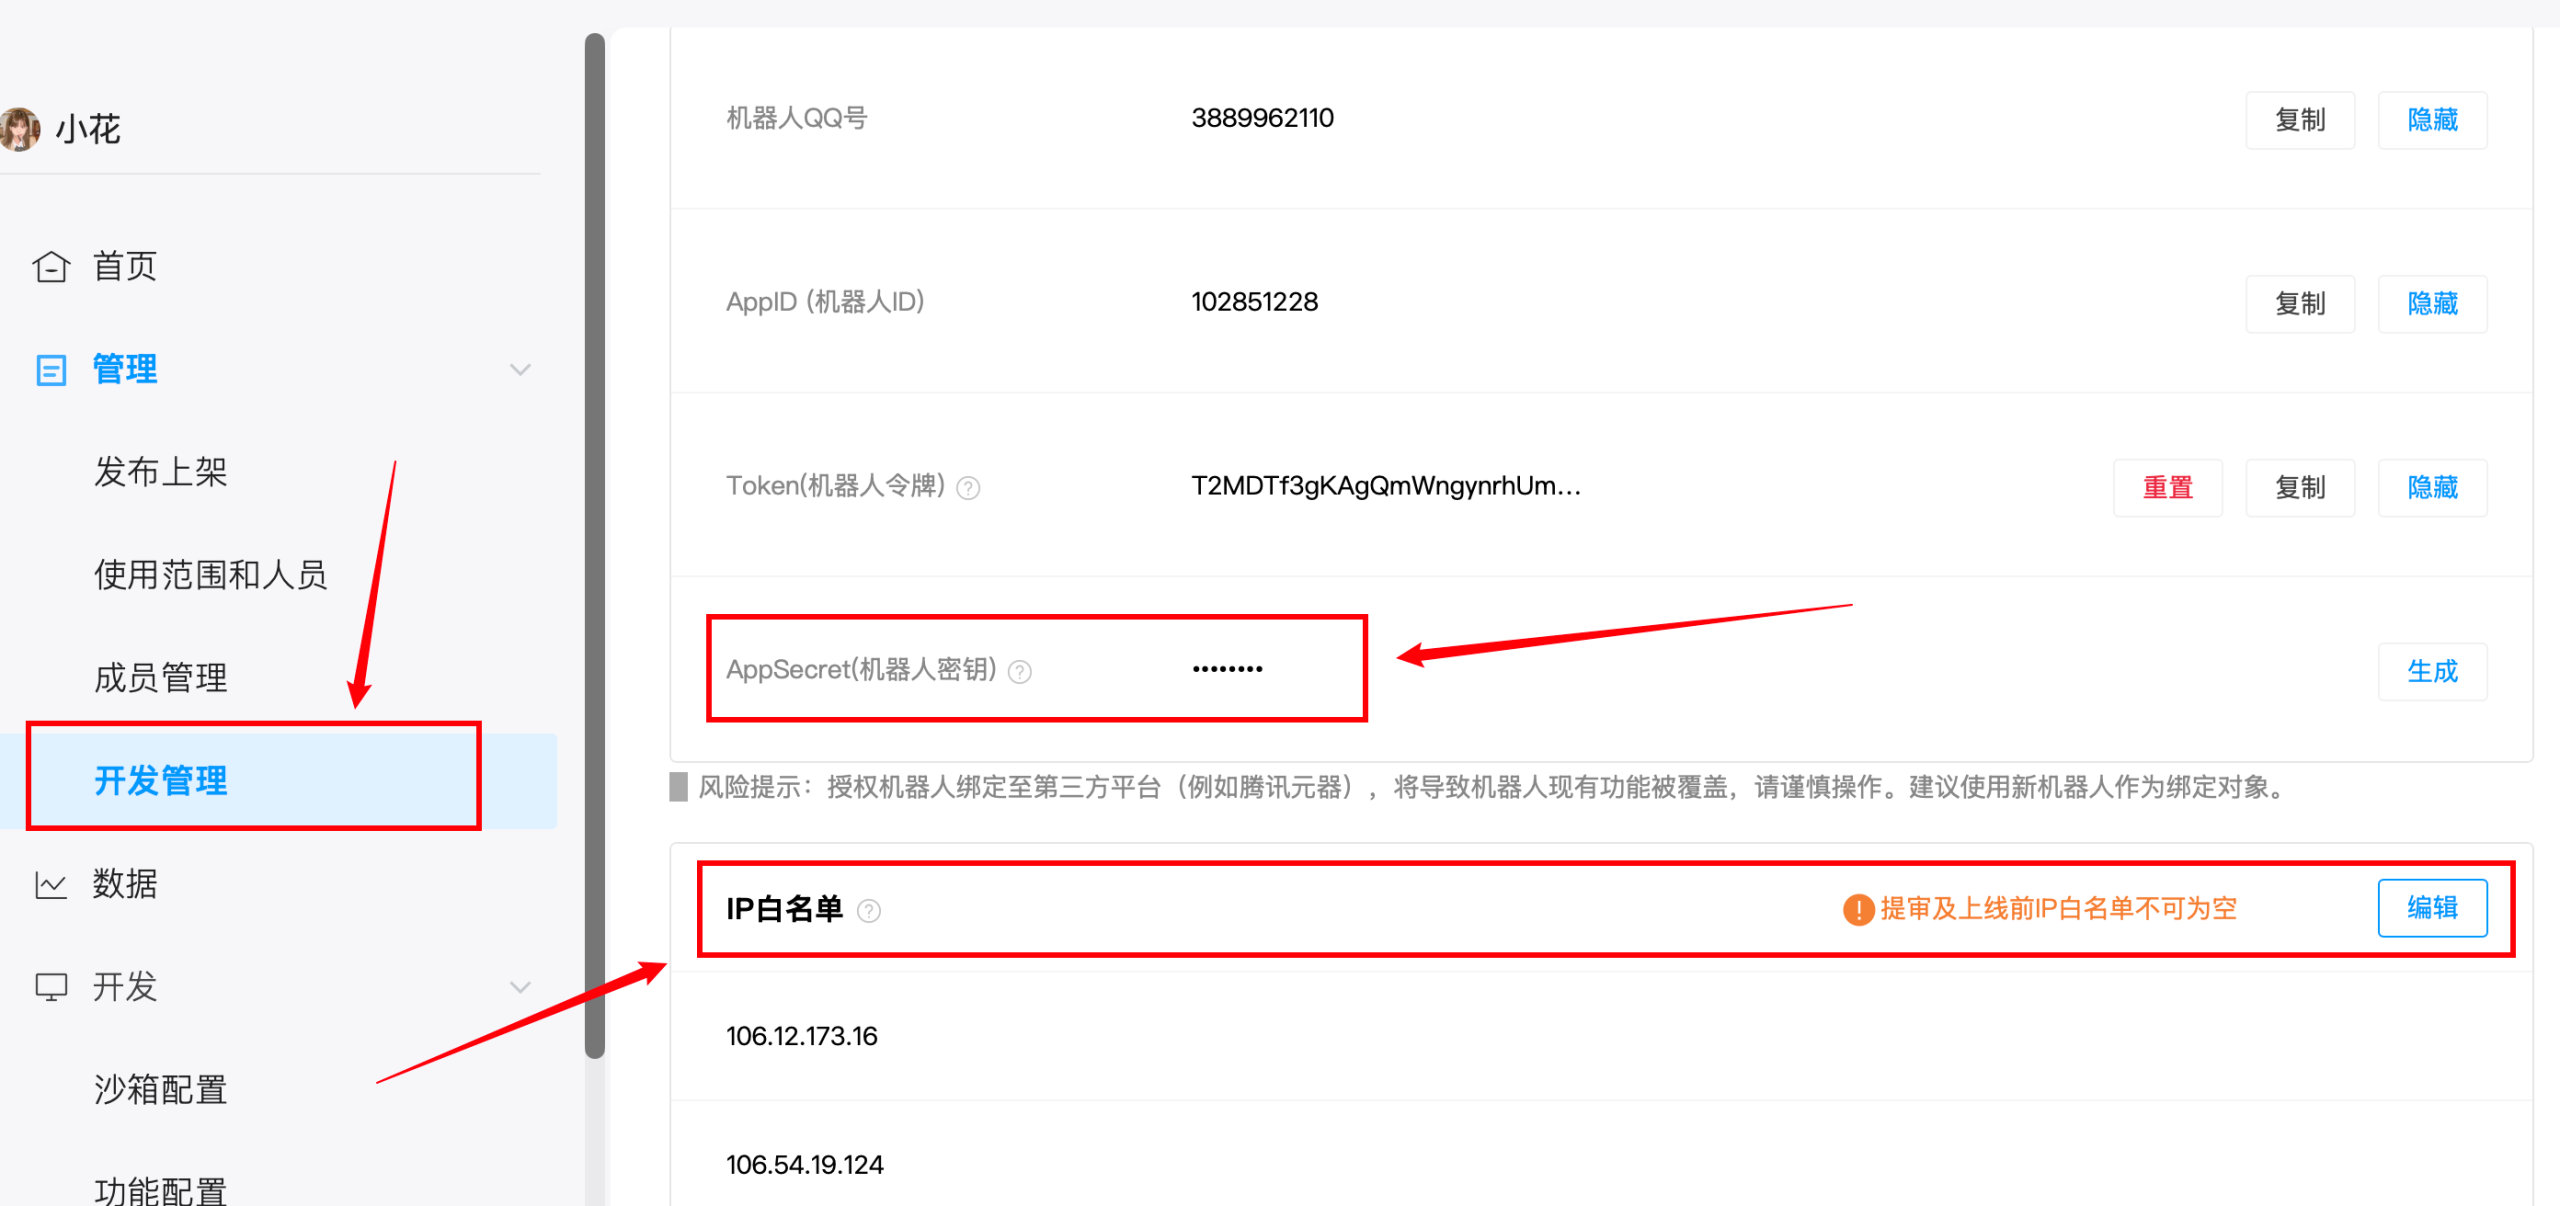The image size is (2560, 1206).
Task: Select 成员管理 in the navigation
Action: [x=160, y=677]
